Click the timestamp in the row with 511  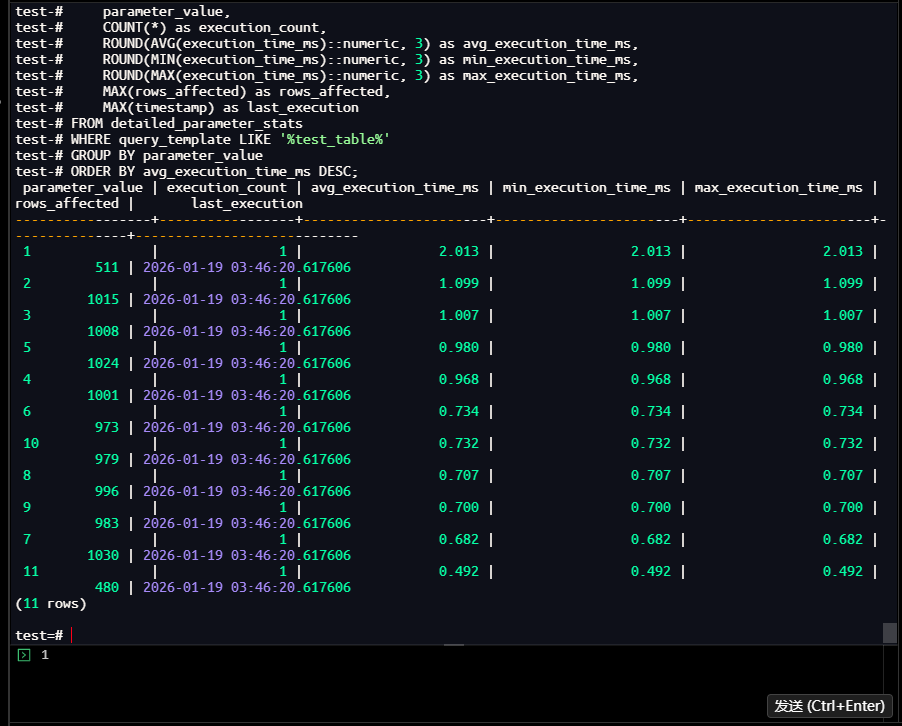[247, 268]
